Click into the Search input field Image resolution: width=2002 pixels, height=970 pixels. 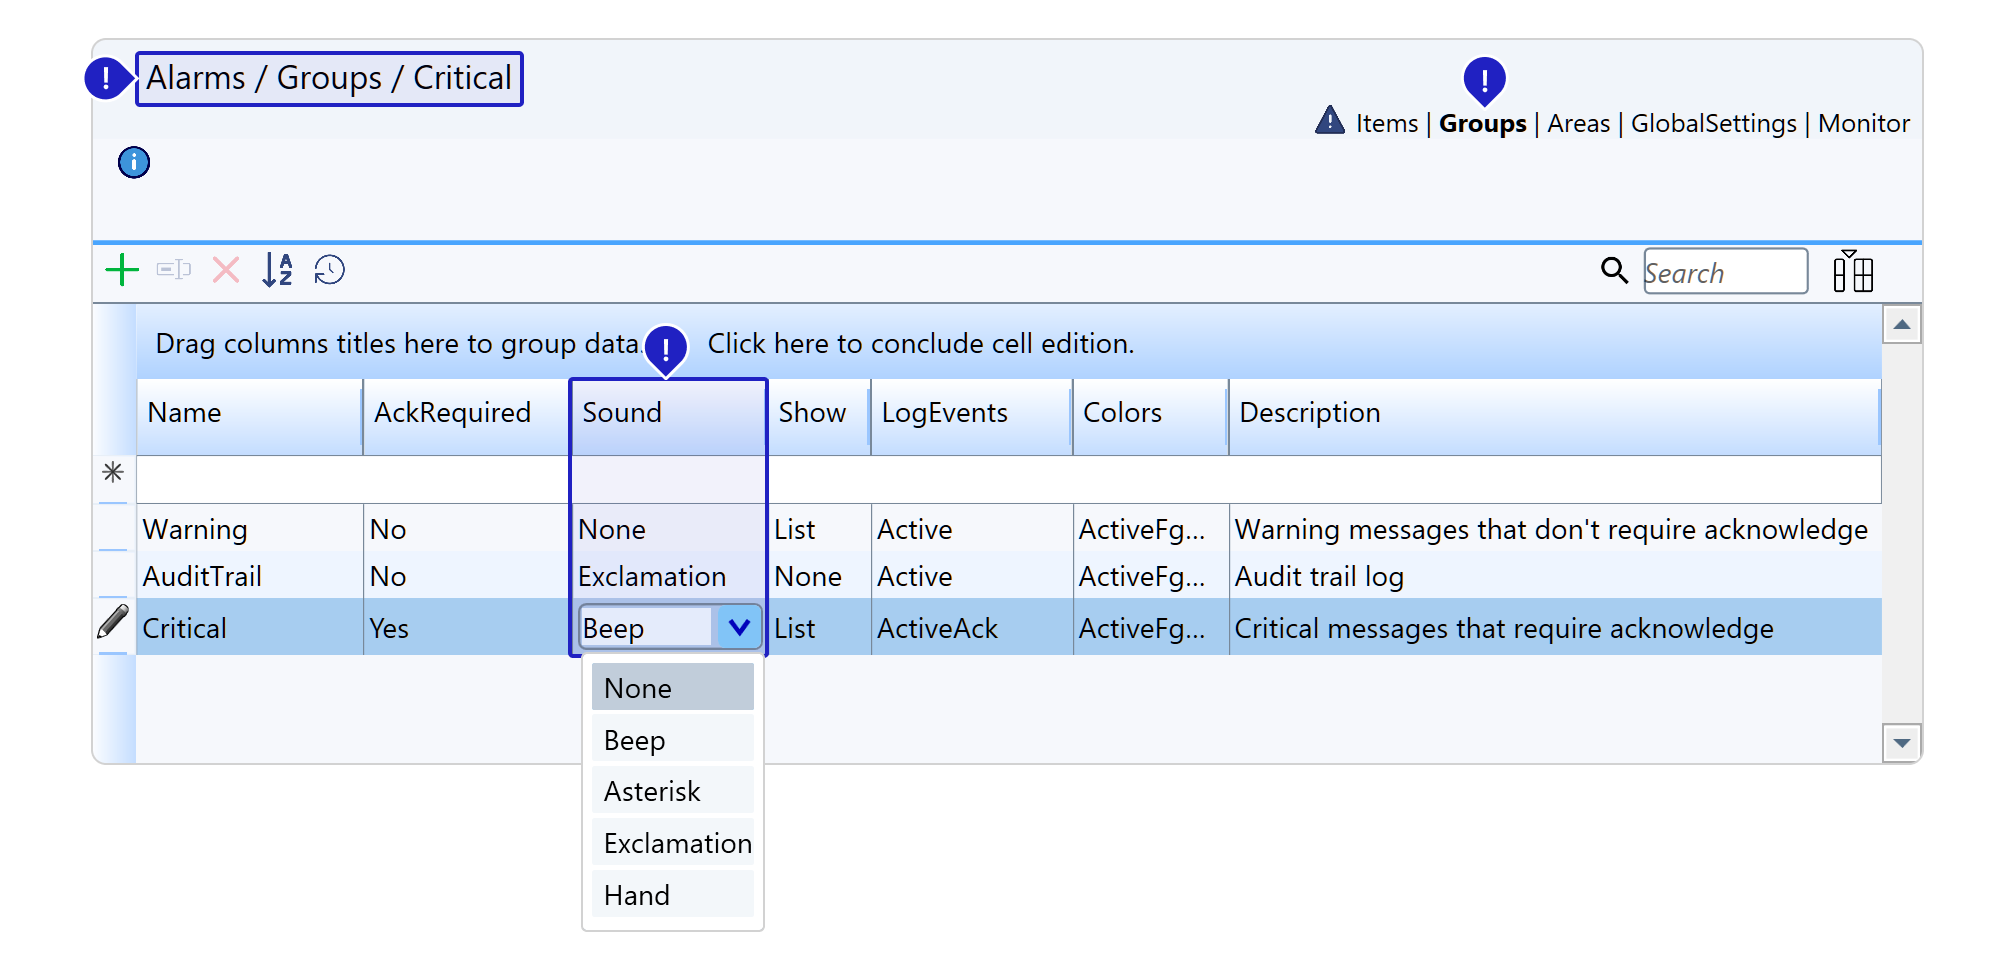pyautogui.click(x=1724, y=272)
